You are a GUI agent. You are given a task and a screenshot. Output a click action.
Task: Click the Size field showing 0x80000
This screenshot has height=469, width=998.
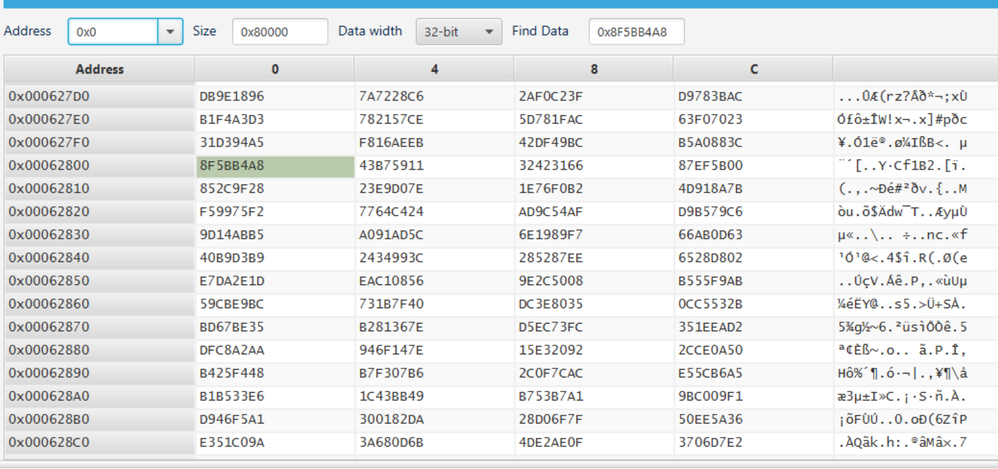280,31
